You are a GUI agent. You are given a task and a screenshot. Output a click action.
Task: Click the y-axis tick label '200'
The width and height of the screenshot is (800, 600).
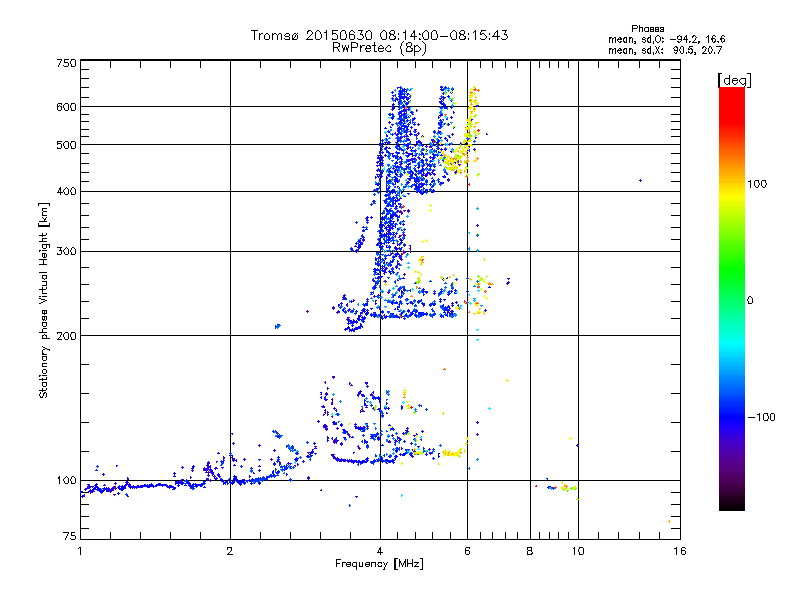(x=66, y=336)
